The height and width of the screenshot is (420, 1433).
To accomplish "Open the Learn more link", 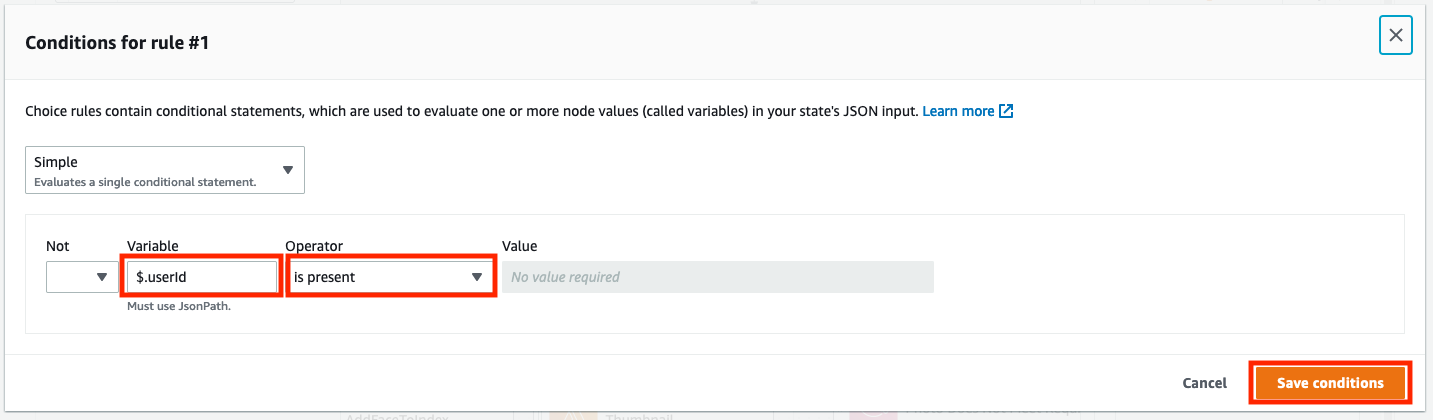I will coord(958,111).
